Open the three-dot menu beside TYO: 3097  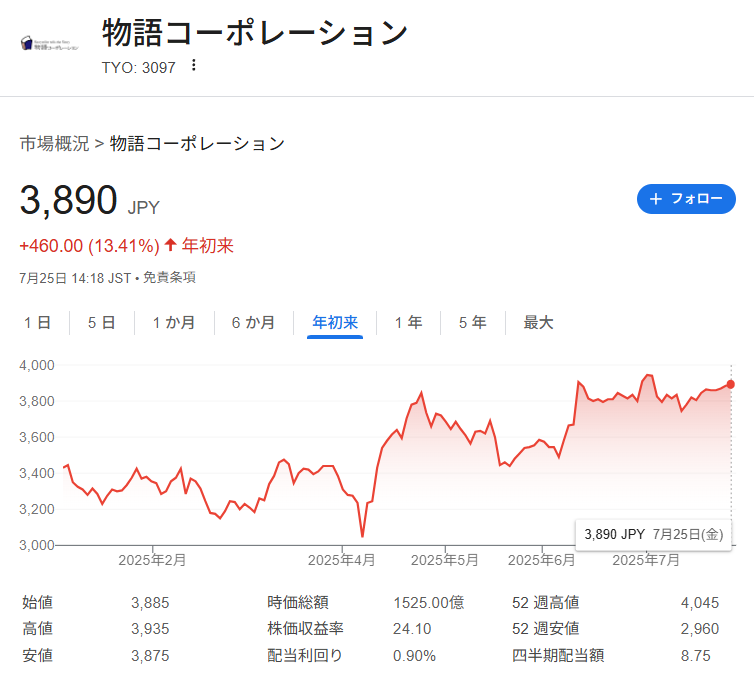pyautogui.click(x=193, y=65)
